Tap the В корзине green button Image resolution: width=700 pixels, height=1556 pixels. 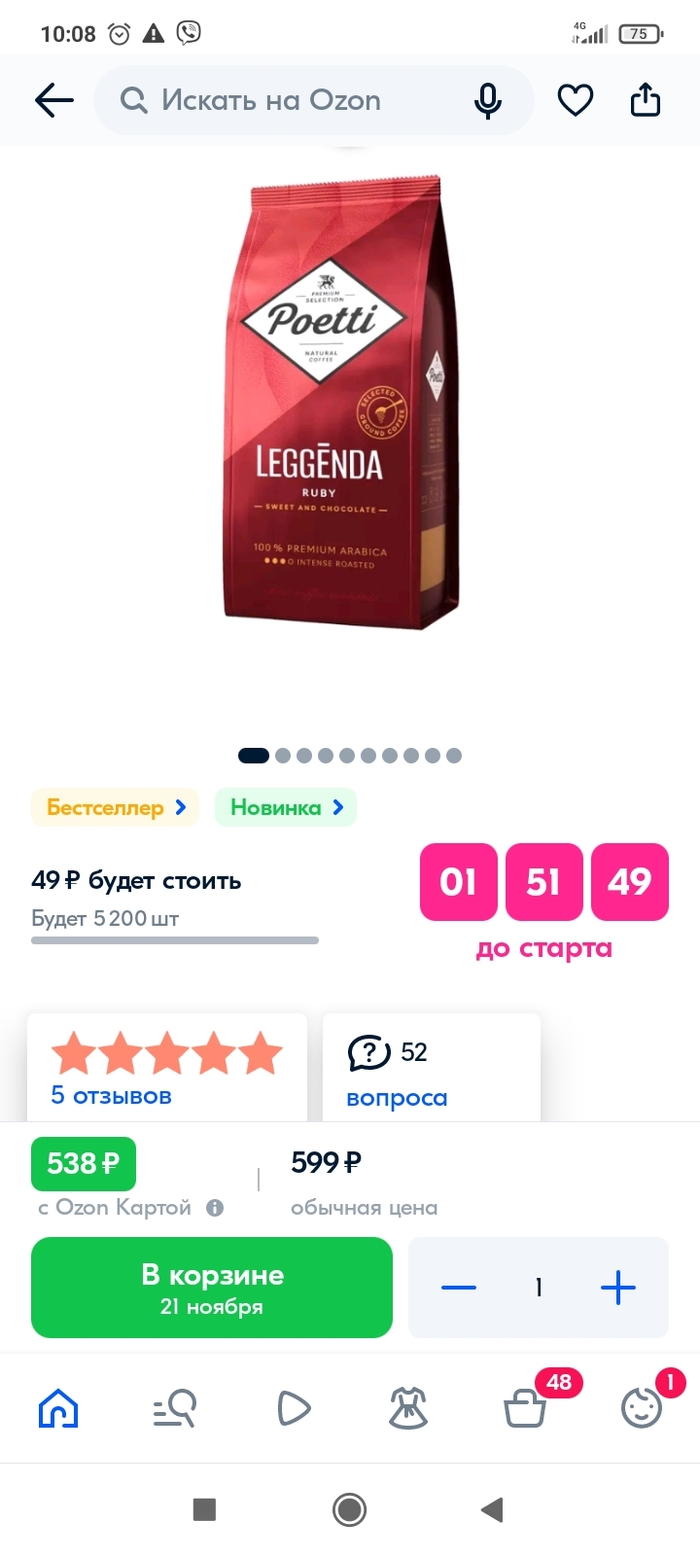tap(212, 1287)
